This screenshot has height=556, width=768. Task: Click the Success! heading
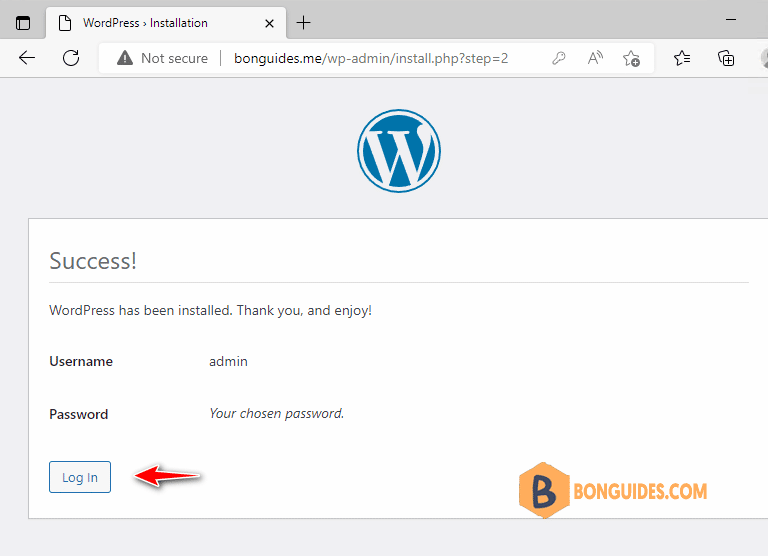coord(93,261)
